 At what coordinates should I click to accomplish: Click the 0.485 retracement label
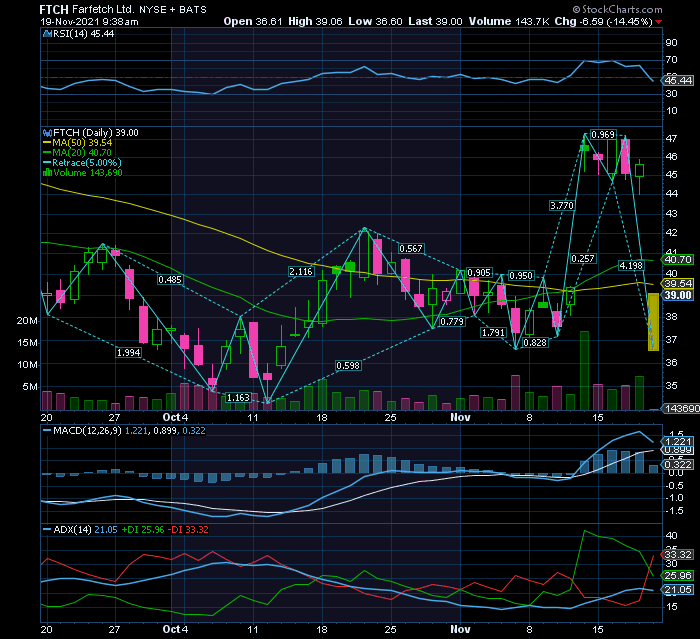[170, 280]
